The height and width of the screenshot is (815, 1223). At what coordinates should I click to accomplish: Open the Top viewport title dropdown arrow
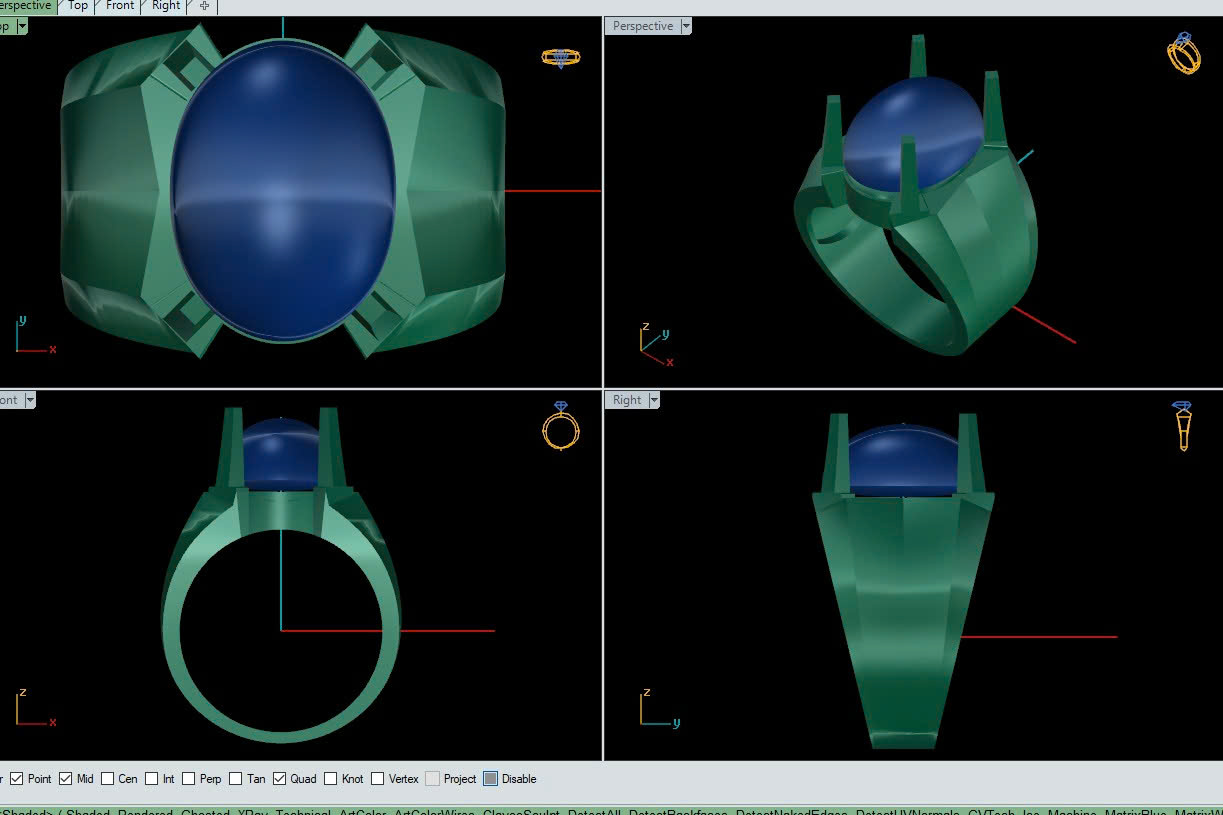pos(21,27)
